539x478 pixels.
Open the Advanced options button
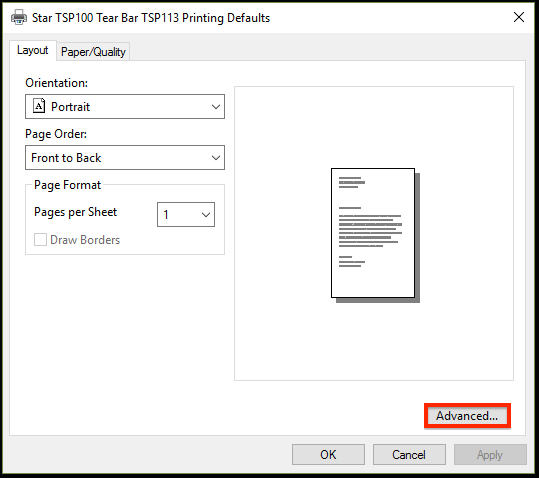tap(467, 416)
